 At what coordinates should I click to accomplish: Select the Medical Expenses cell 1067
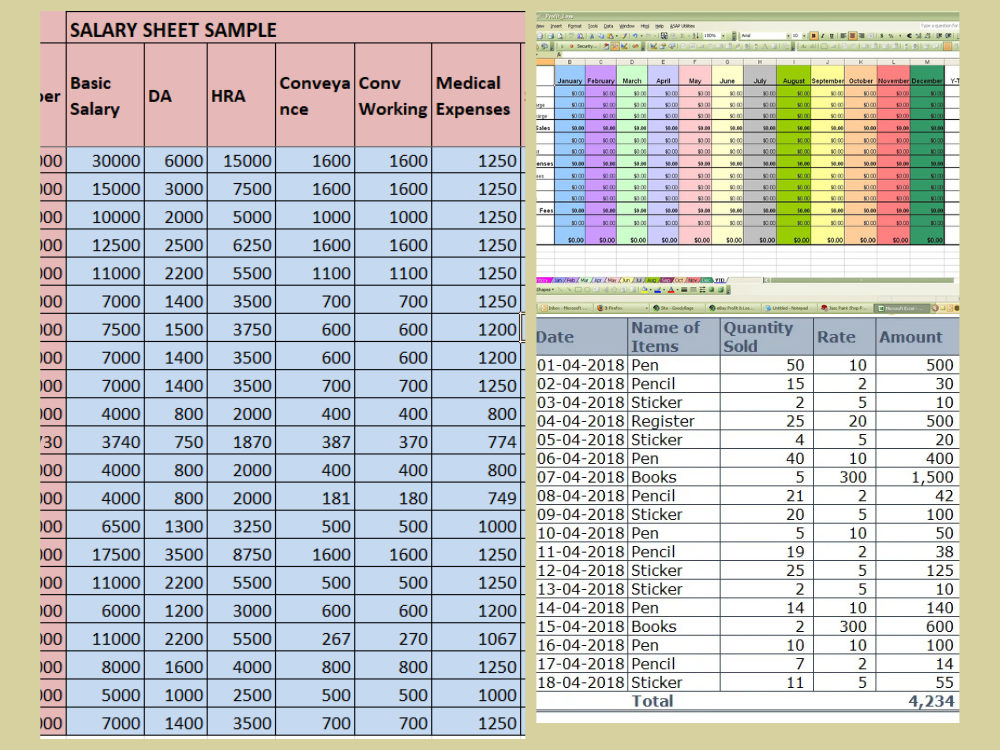click(476, 638)
